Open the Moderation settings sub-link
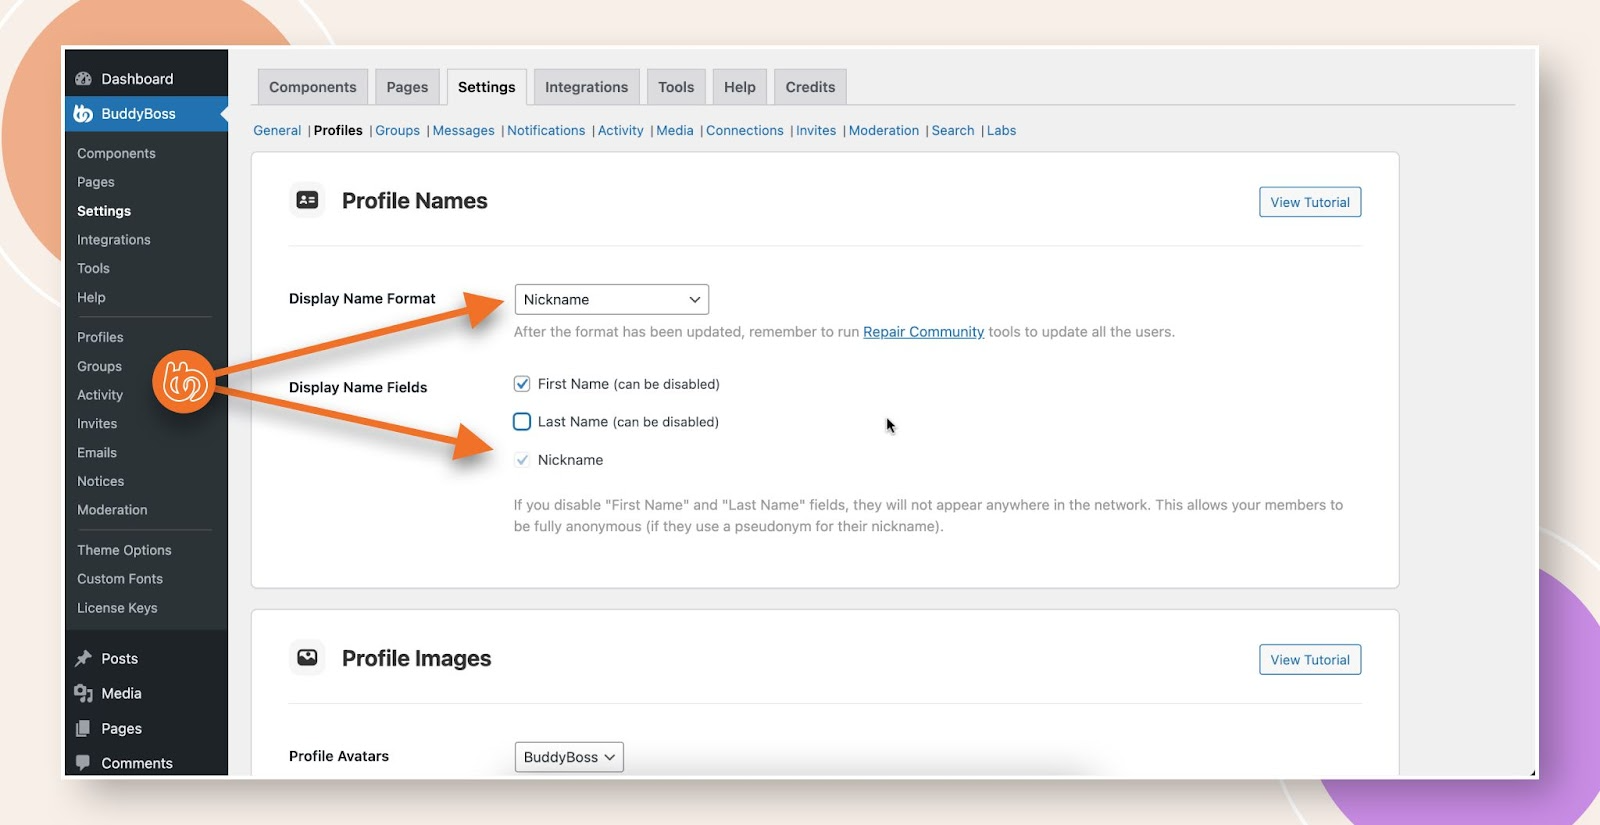The height and width of the screenshot is (825, 1600). [x=884, y=131]
